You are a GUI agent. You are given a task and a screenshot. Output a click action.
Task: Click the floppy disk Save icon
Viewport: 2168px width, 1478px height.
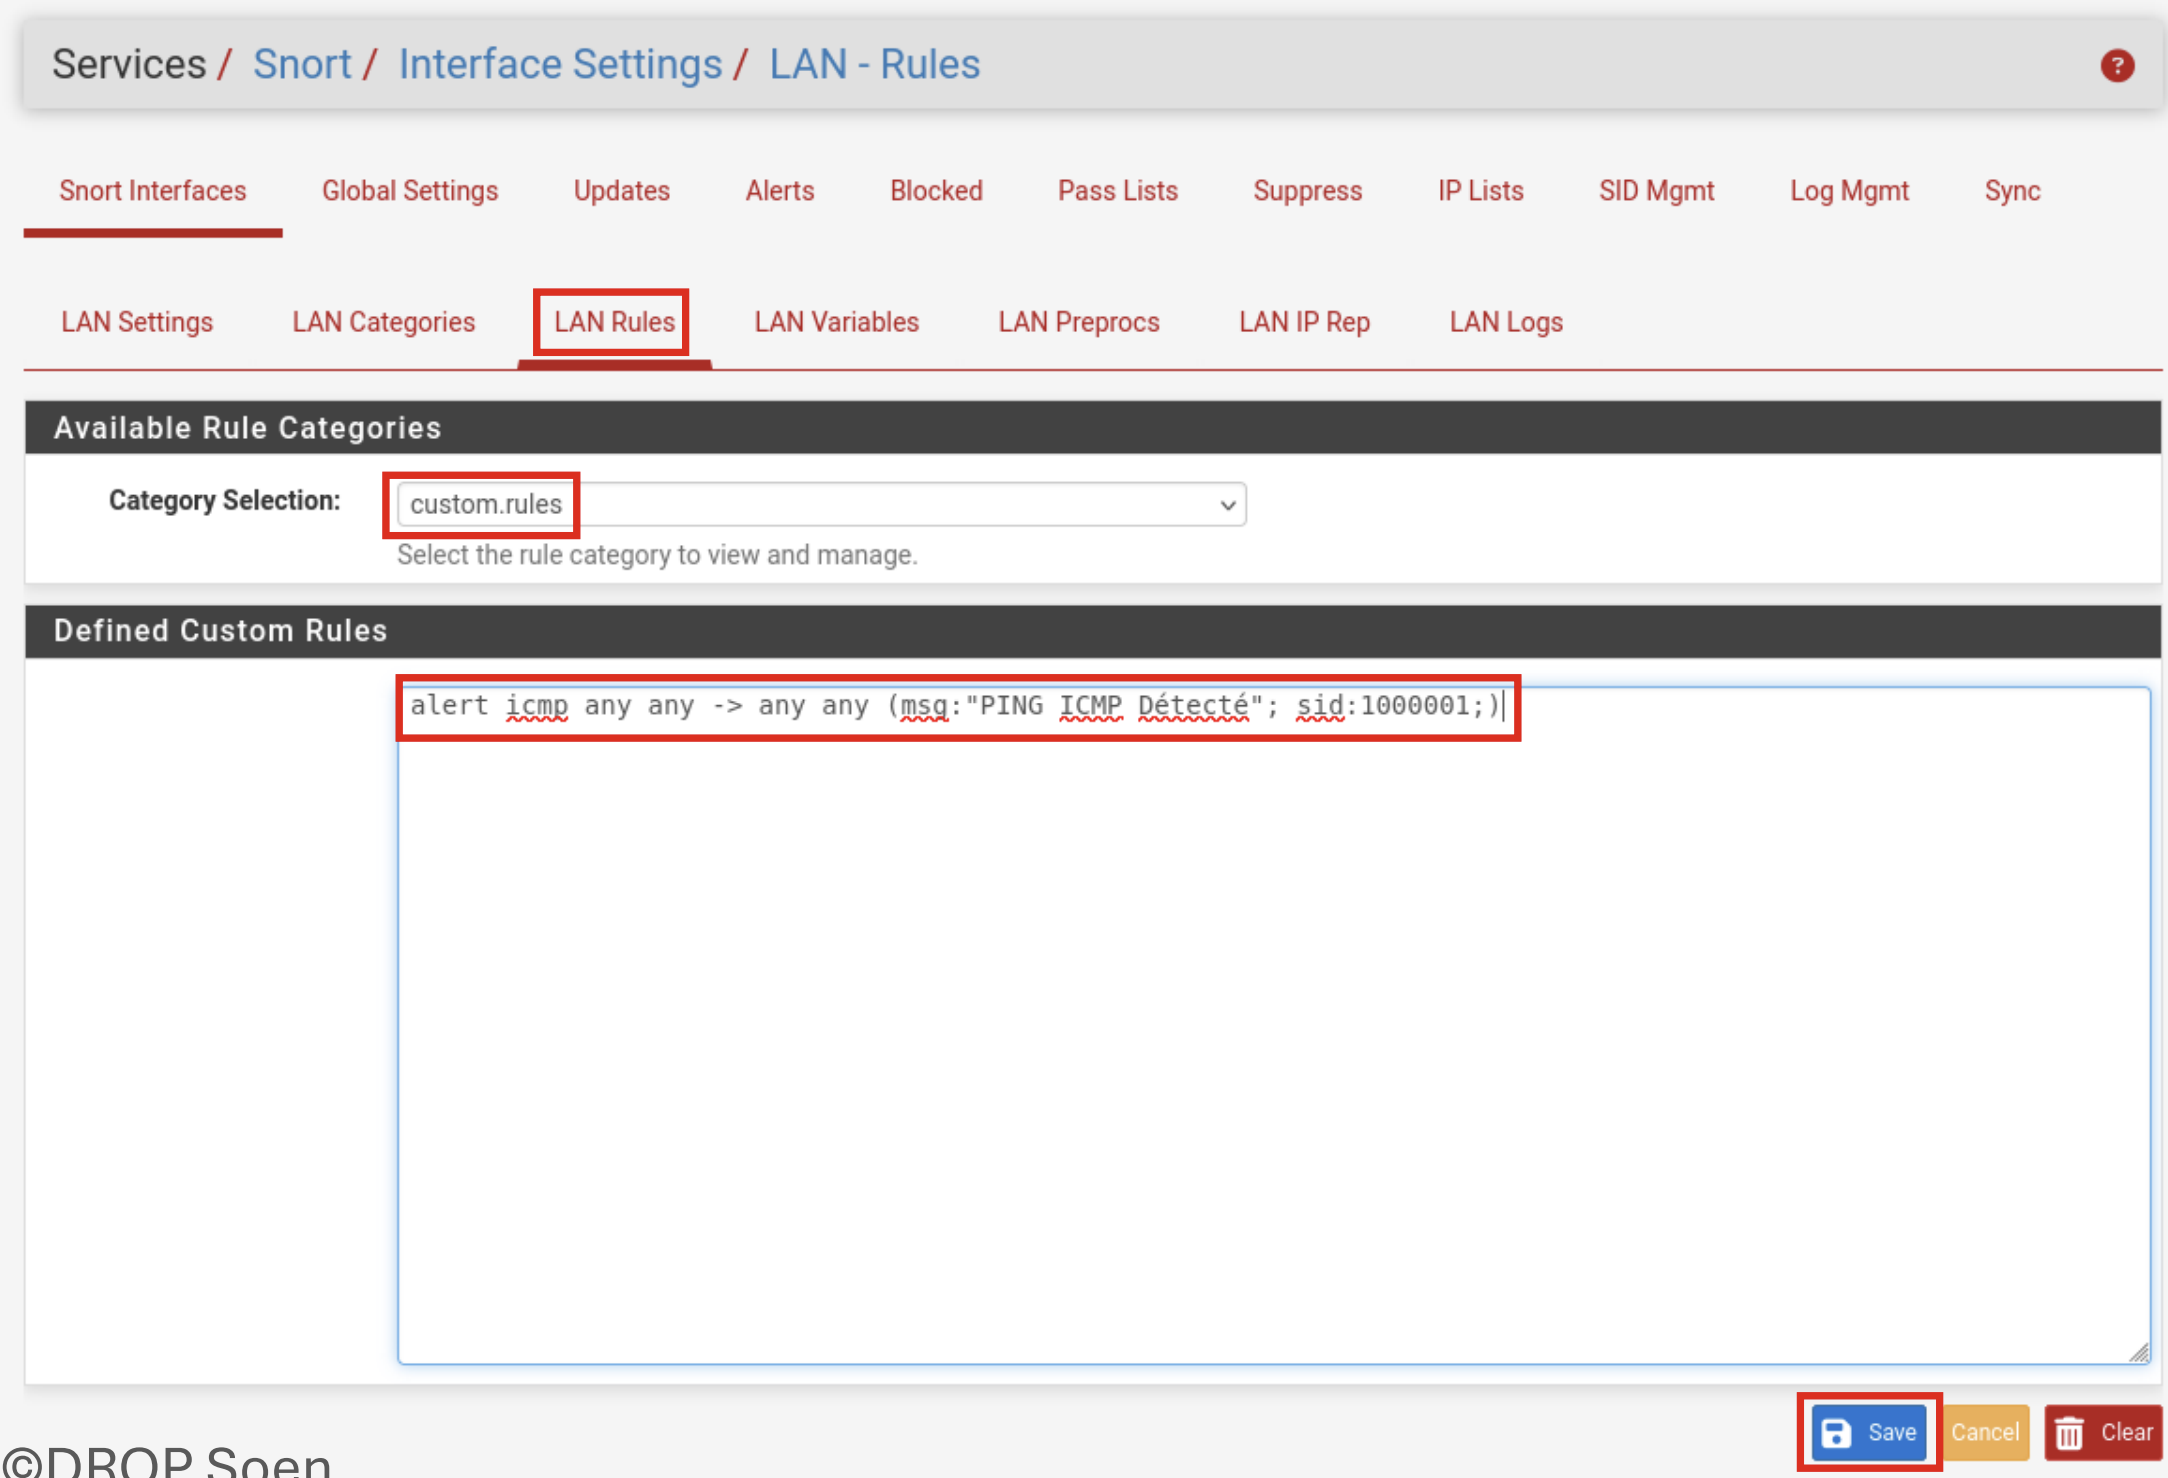tap(1836, 1432)
